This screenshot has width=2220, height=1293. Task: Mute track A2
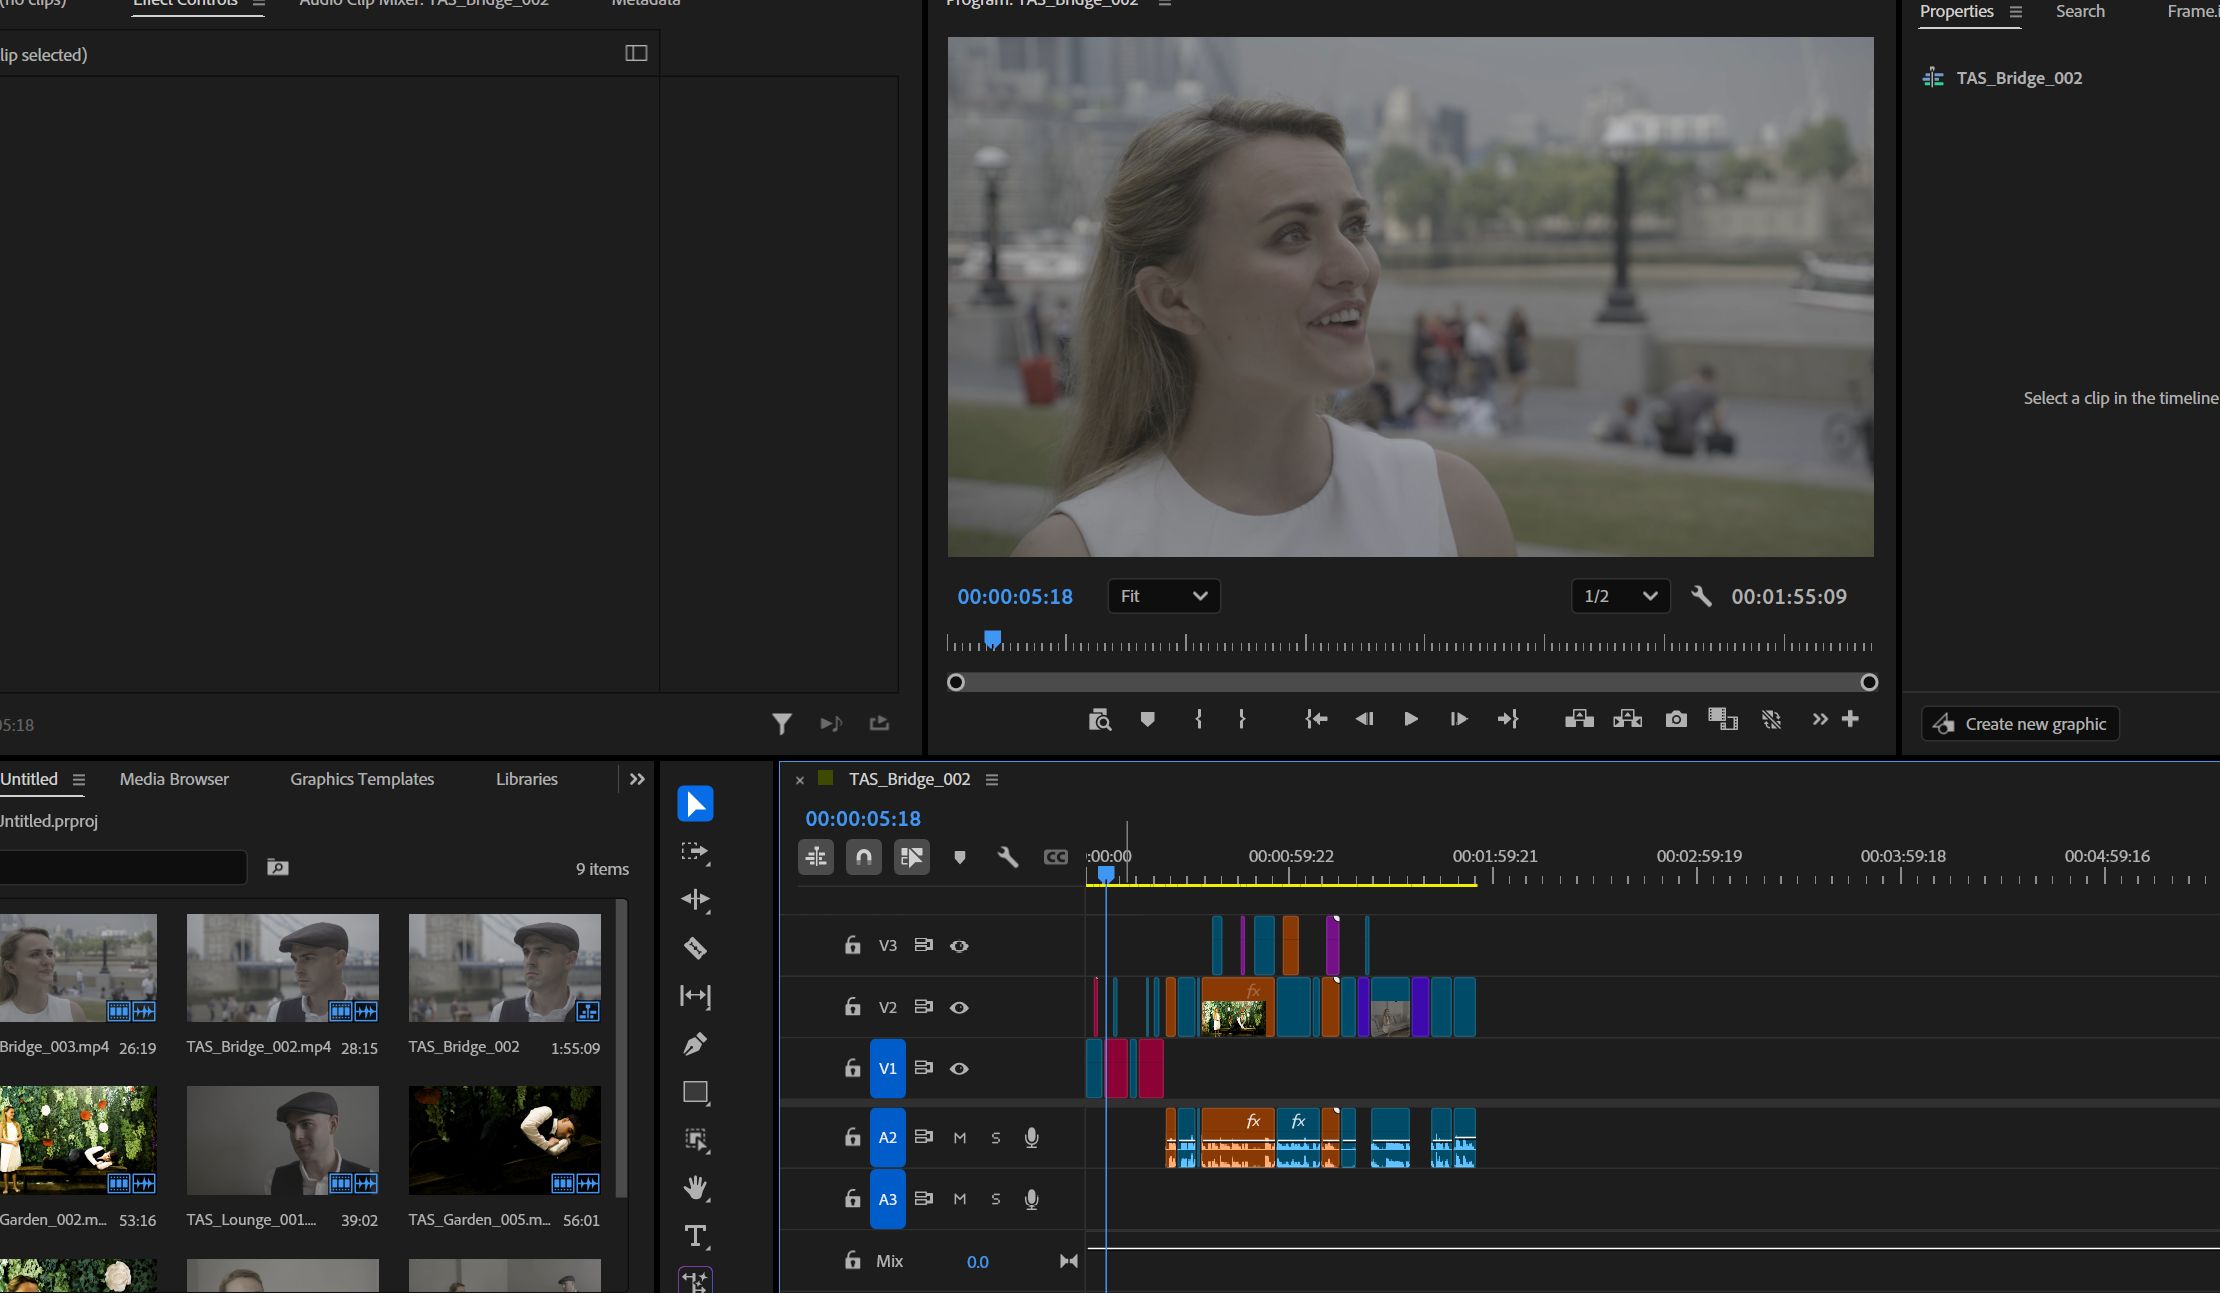(959, 1138)
